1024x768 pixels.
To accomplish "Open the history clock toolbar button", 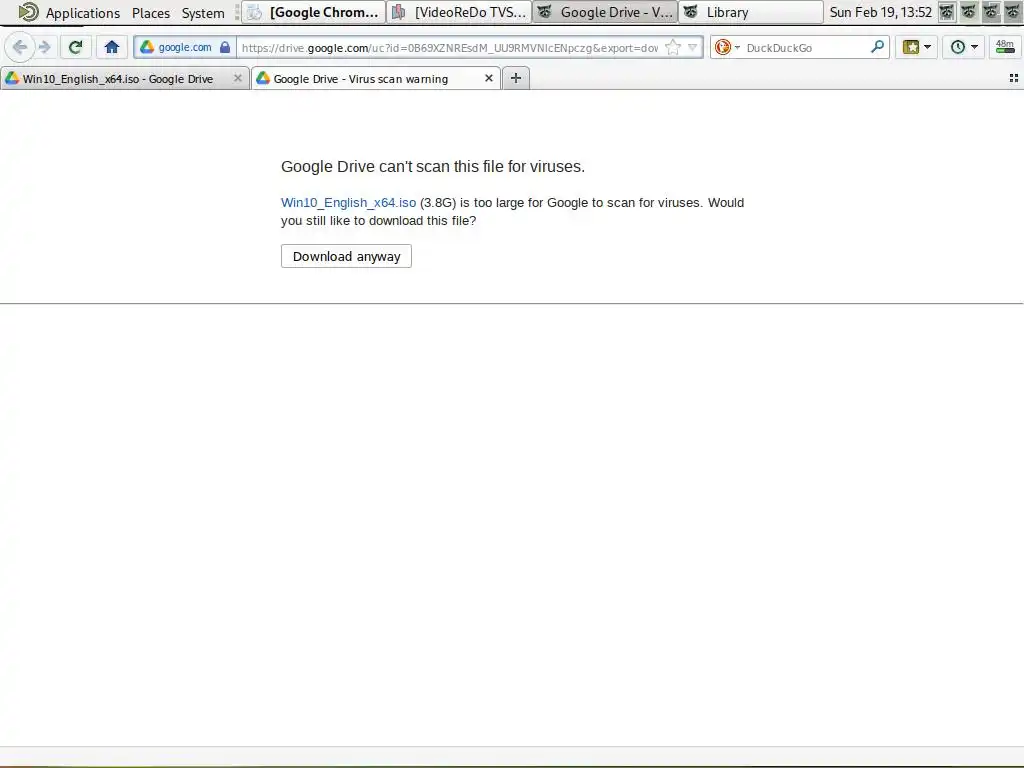I will (x=963, y=47).
